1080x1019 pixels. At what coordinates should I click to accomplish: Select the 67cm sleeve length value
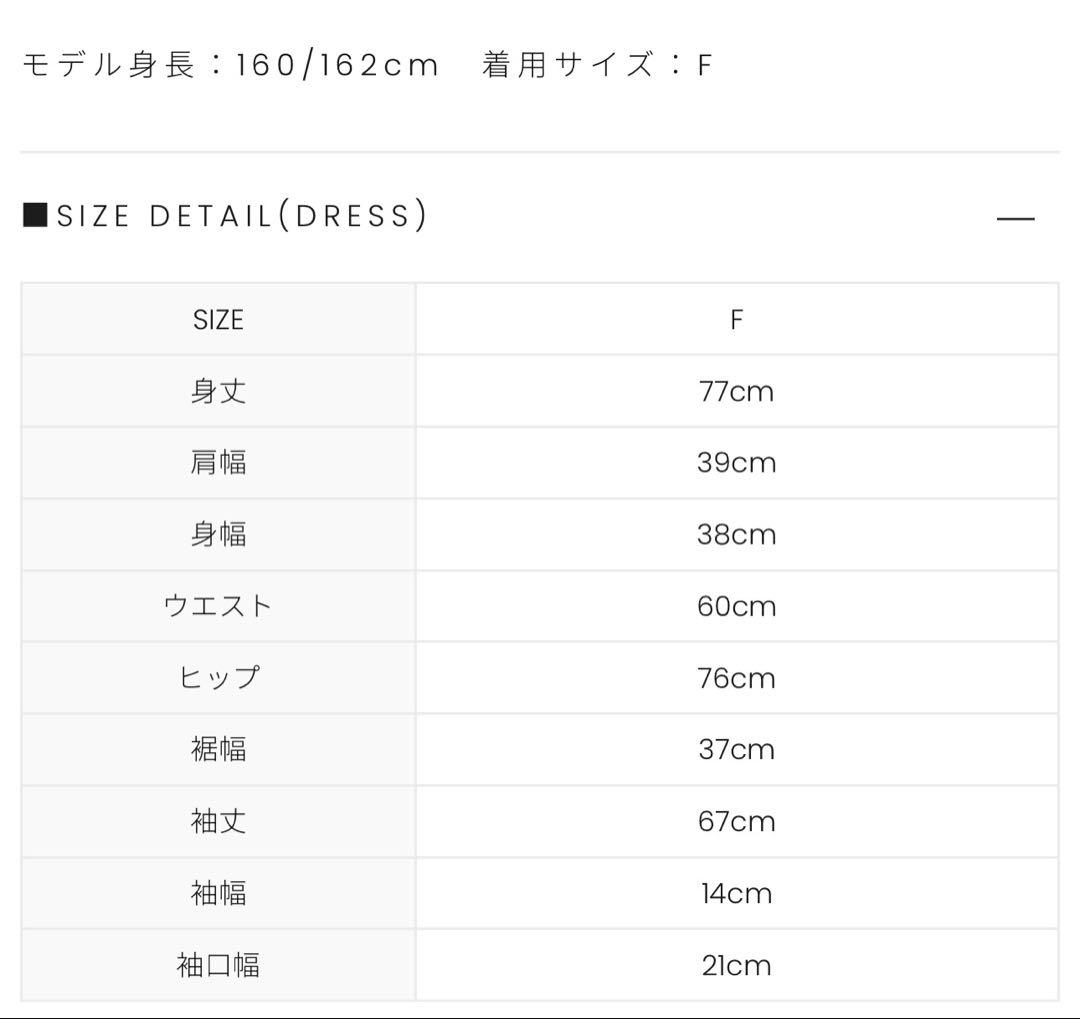pyautogui.click(x=736, y=821)
